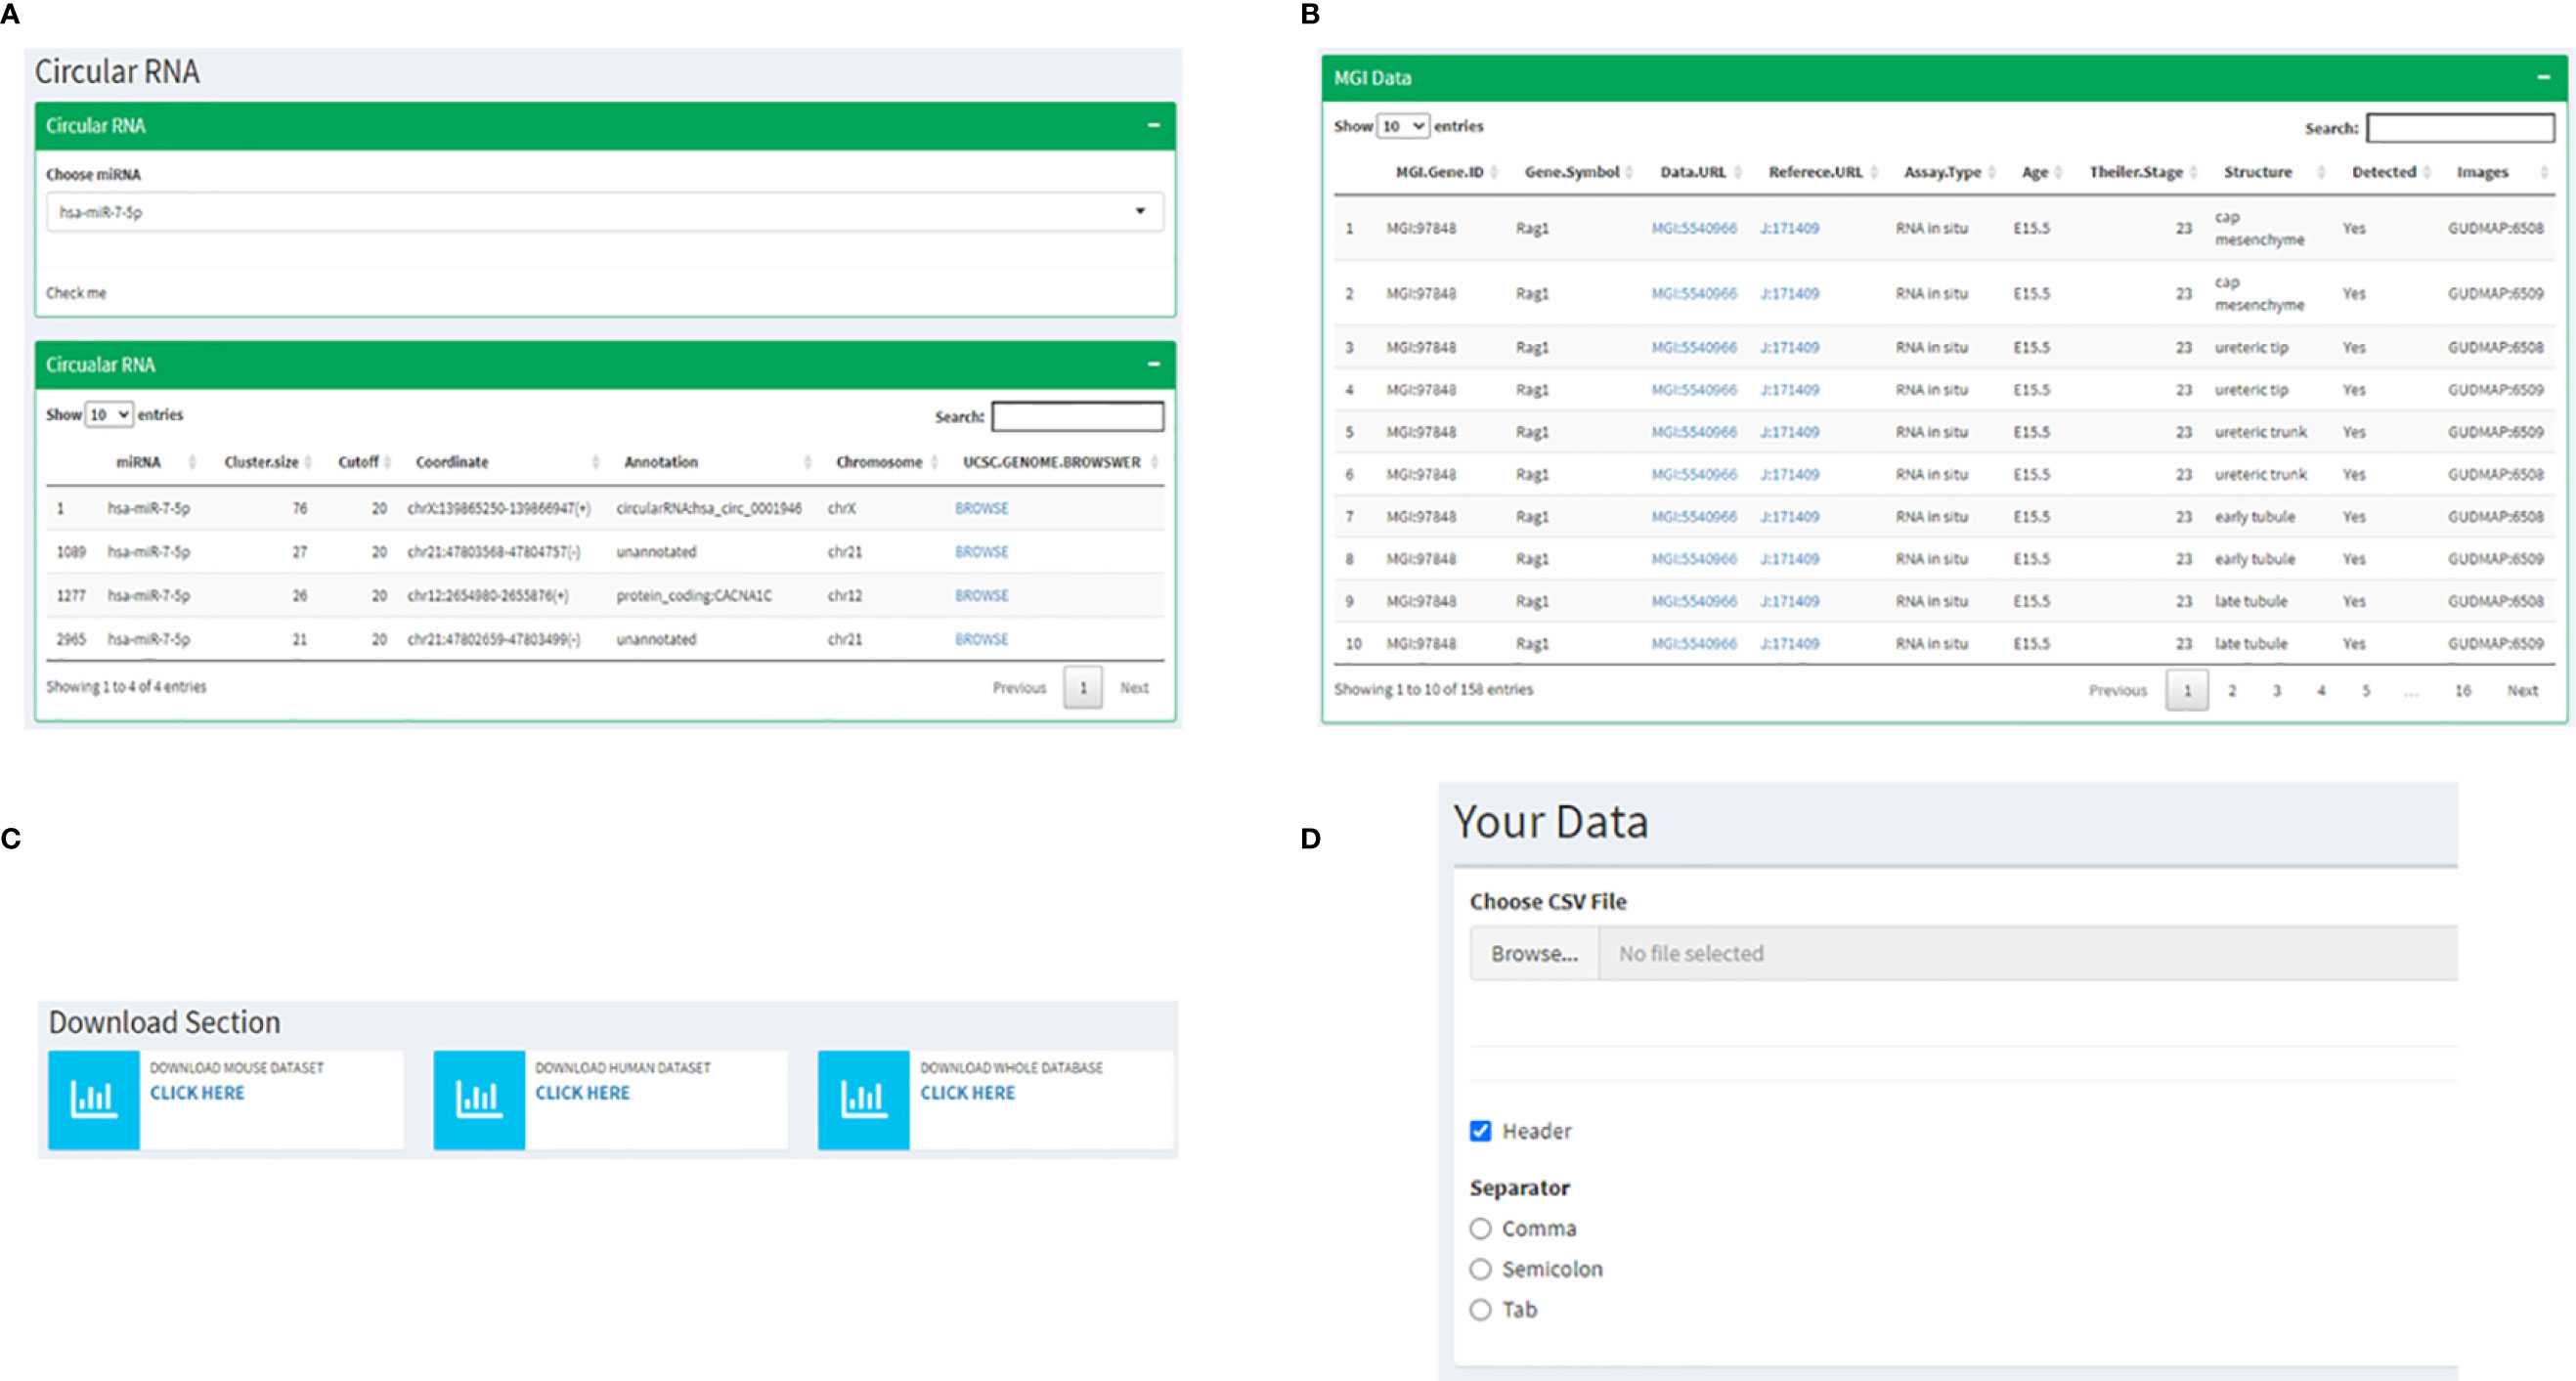Click page 1 in Circular RNA pagination
This screenshot has width=2576, height=1381.
tap(1082, 688)
